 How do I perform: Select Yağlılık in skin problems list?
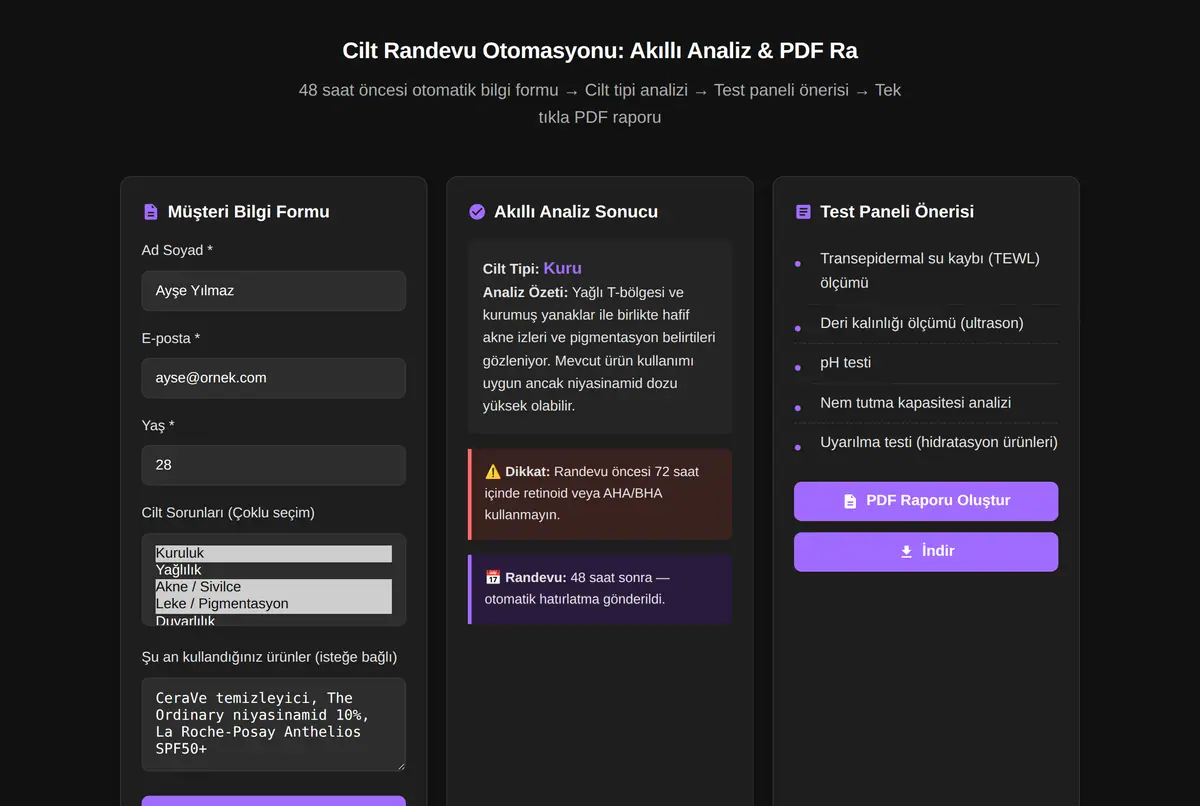tap(273, 570)
